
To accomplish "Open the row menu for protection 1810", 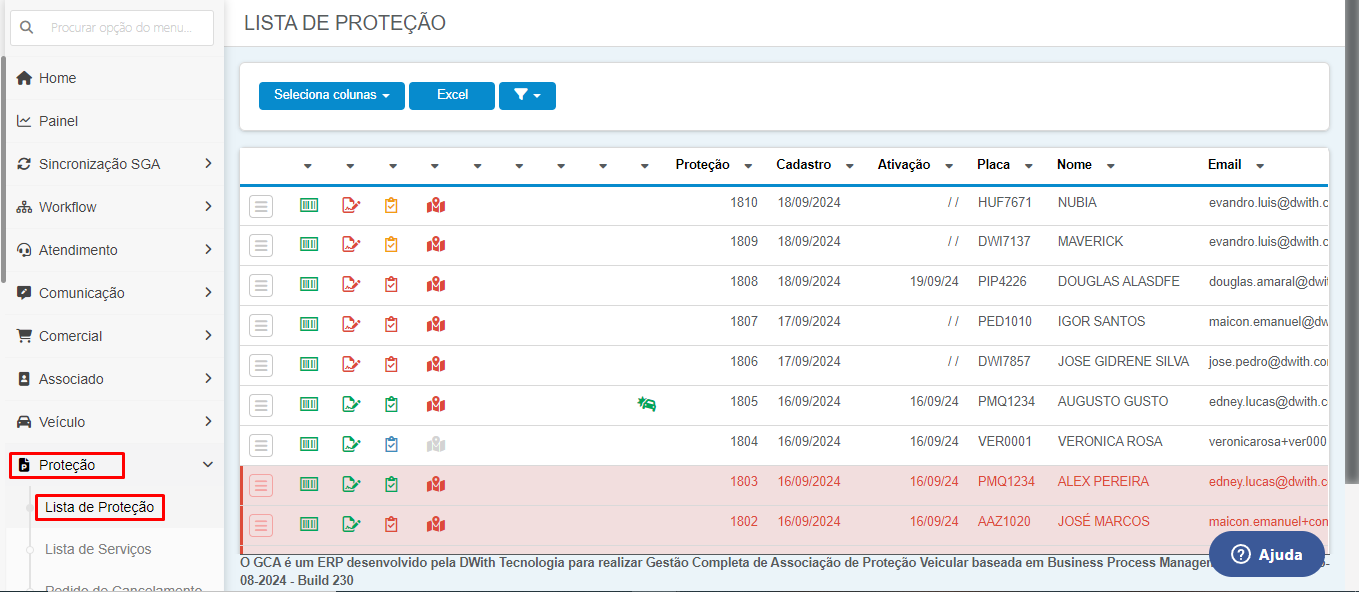I will tap(261, 206).
